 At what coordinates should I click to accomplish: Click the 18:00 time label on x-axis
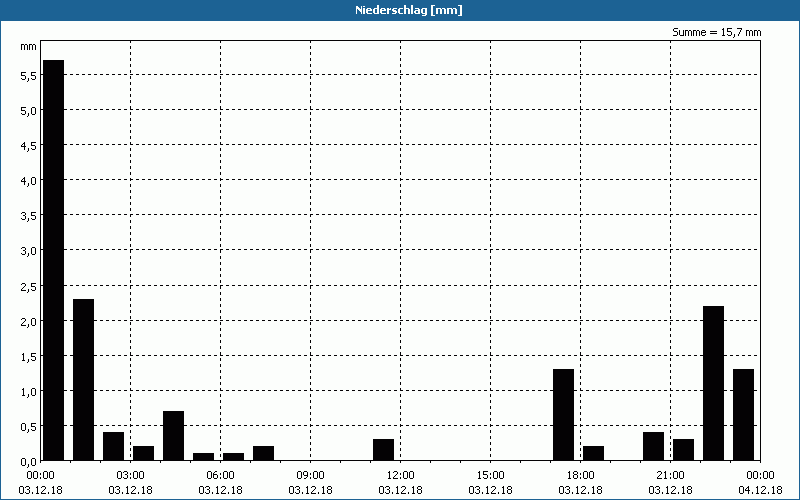click(x=580, y=476)
